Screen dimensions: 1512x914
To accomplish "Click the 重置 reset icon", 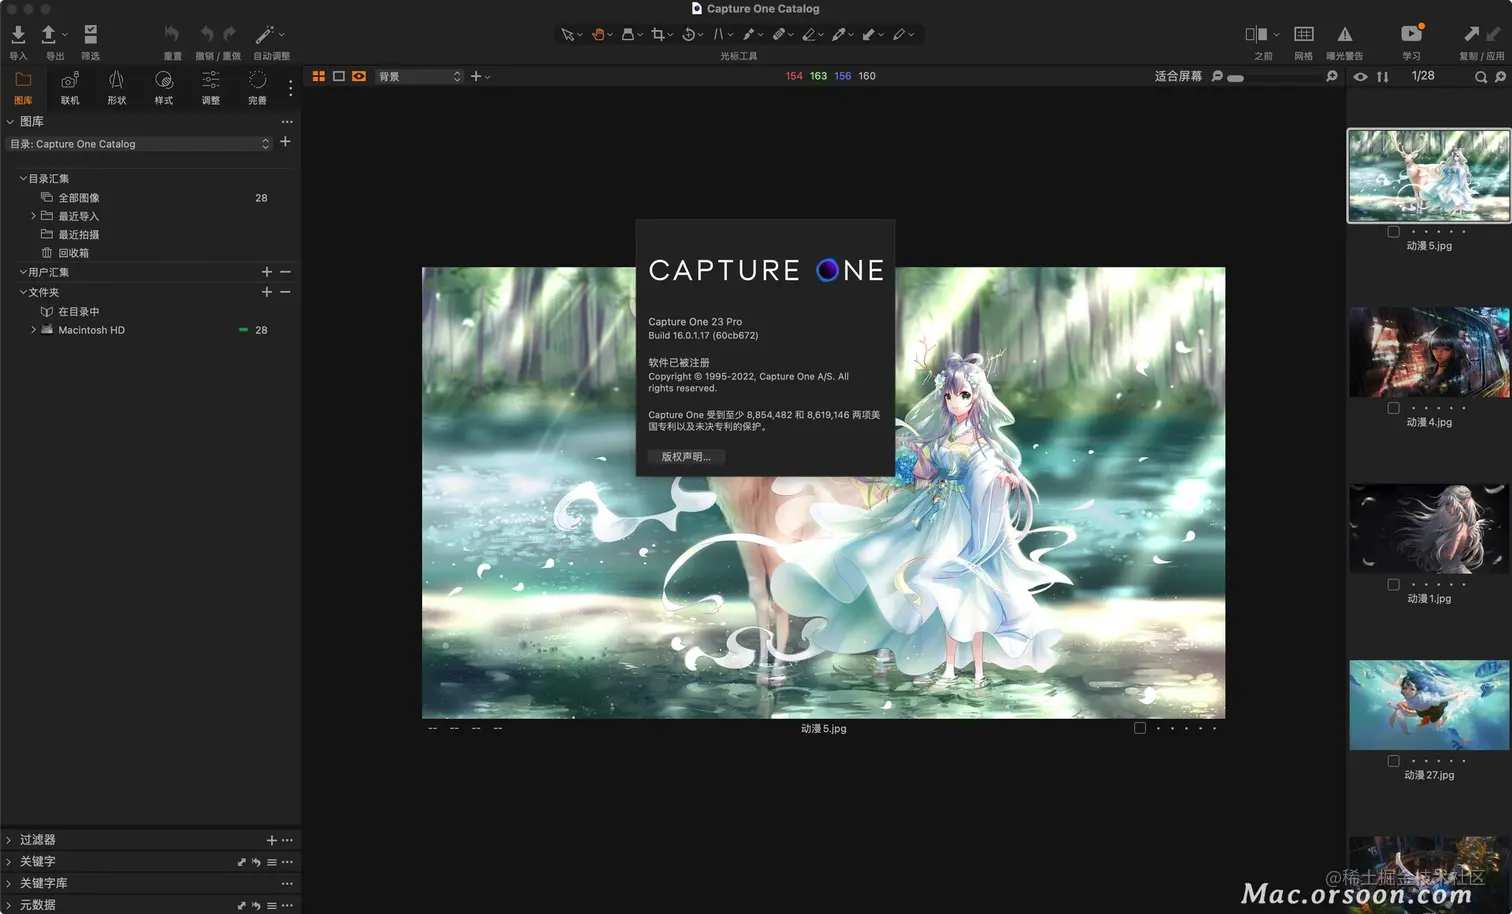I will [x=172, y=34].
